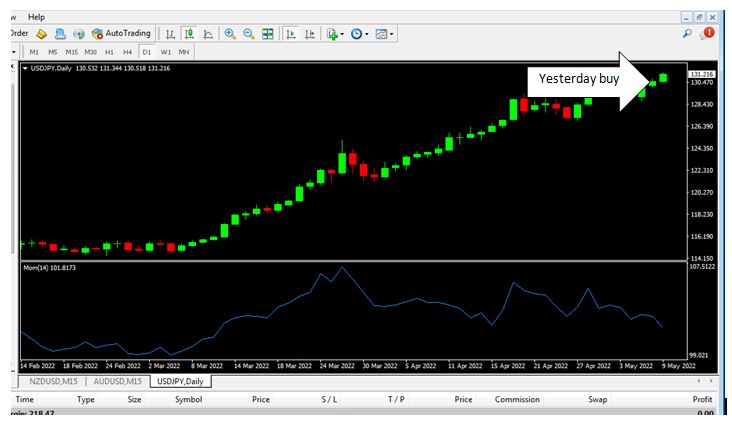Select the MN timeframe
The height and width of the screenshot is (423, 732).
click(184, 52)
